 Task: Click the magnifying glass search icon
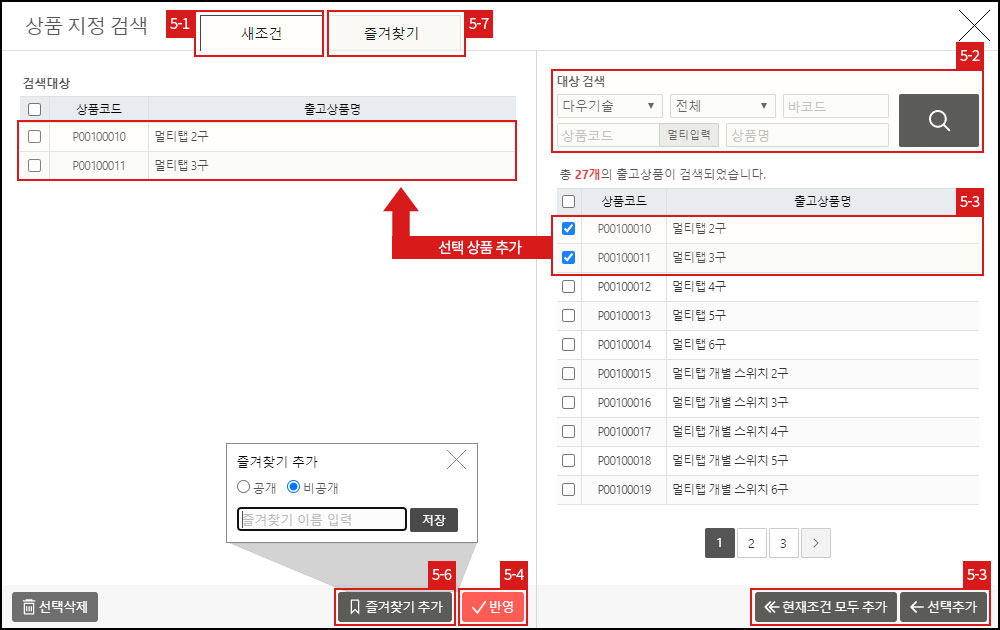938,120
